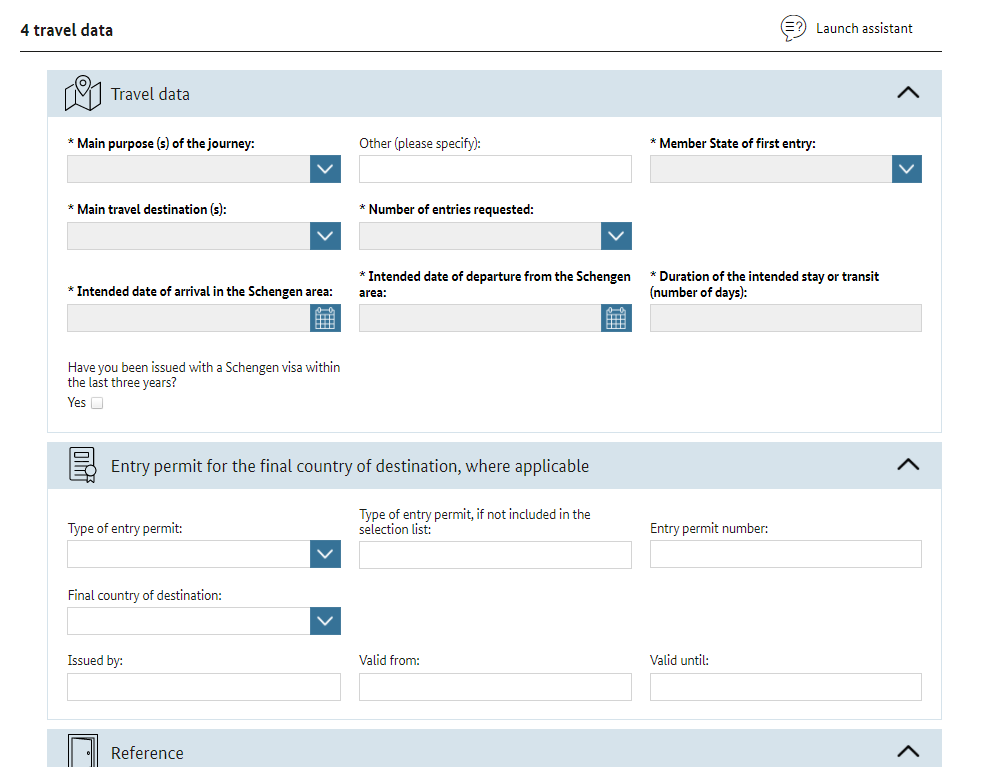Viewport: 1005px width, 767px height.
Task: Click the Issued by input field
Action: 204,687
